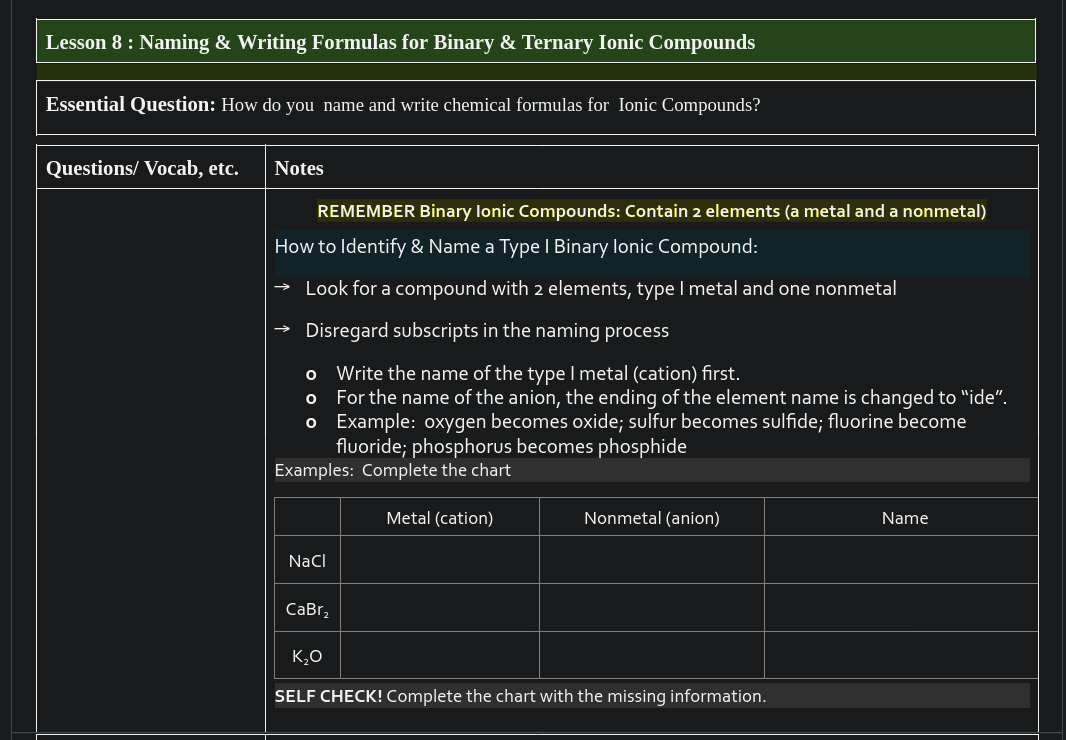This screenshot has width=1066, height=740.
Task: Click the Lesson 8 title heading
Action: coord(400,42)
